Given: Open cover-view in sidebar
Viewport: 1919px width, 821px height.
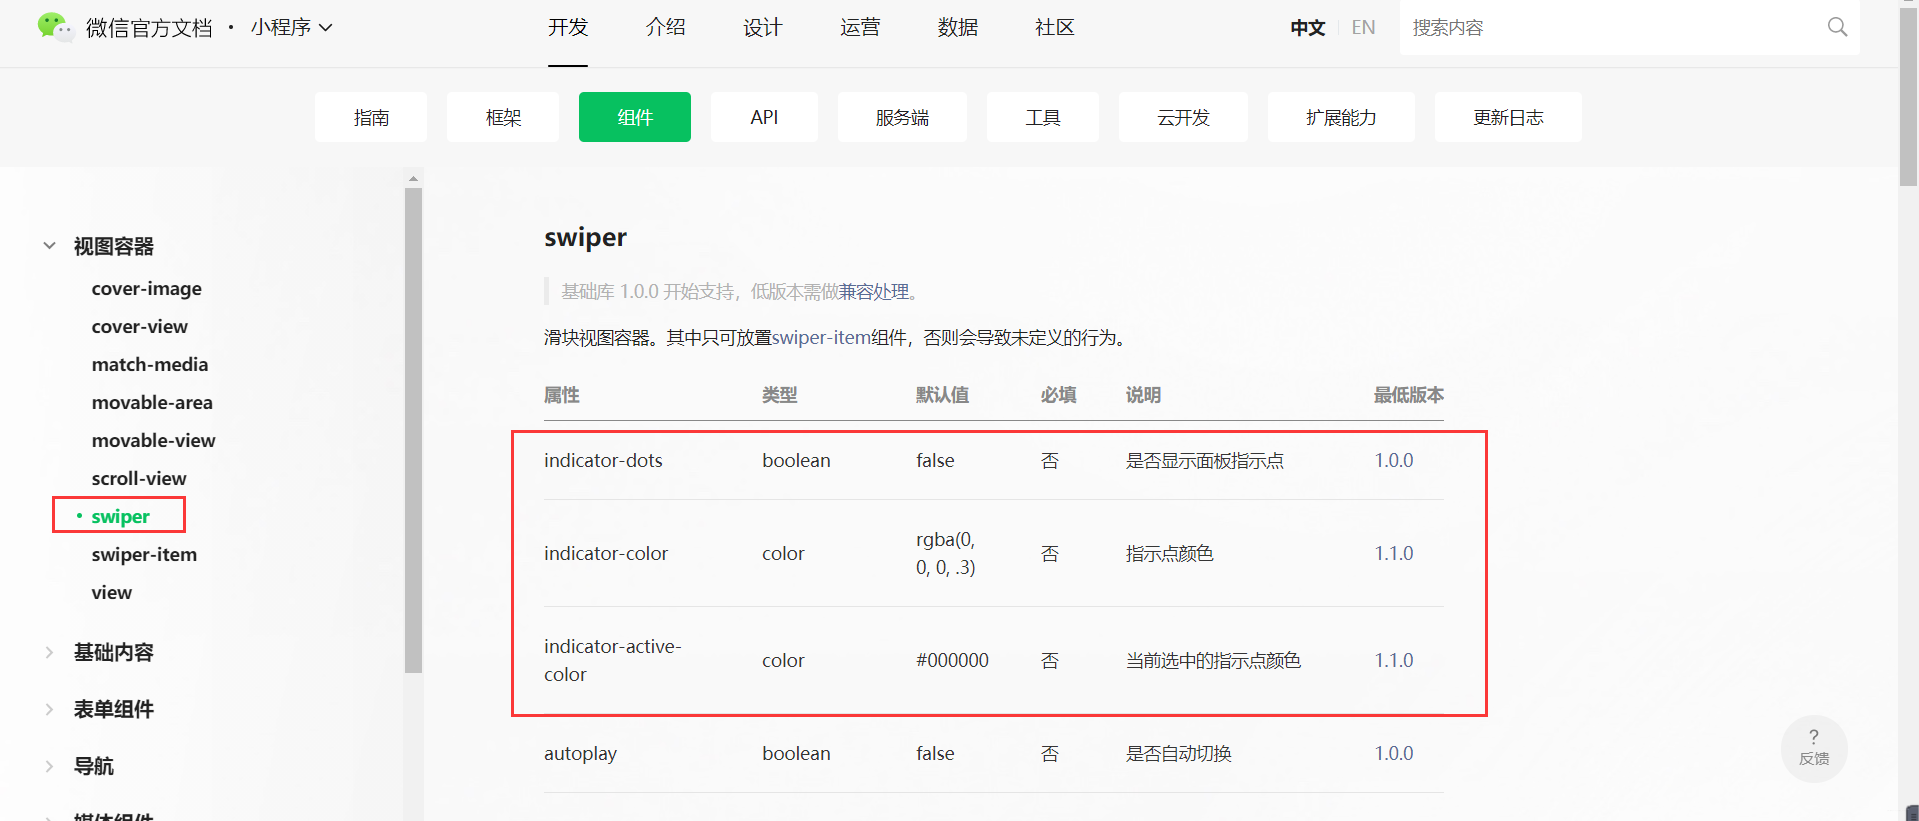Looking at the screenshot, I should point(140,326).
